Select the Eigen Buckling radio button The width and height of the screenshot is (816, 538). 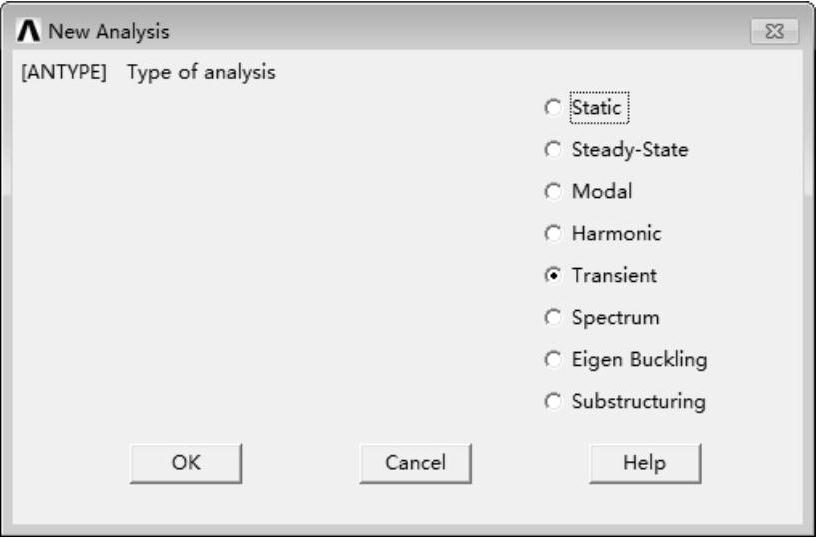[x=553, y=360]
